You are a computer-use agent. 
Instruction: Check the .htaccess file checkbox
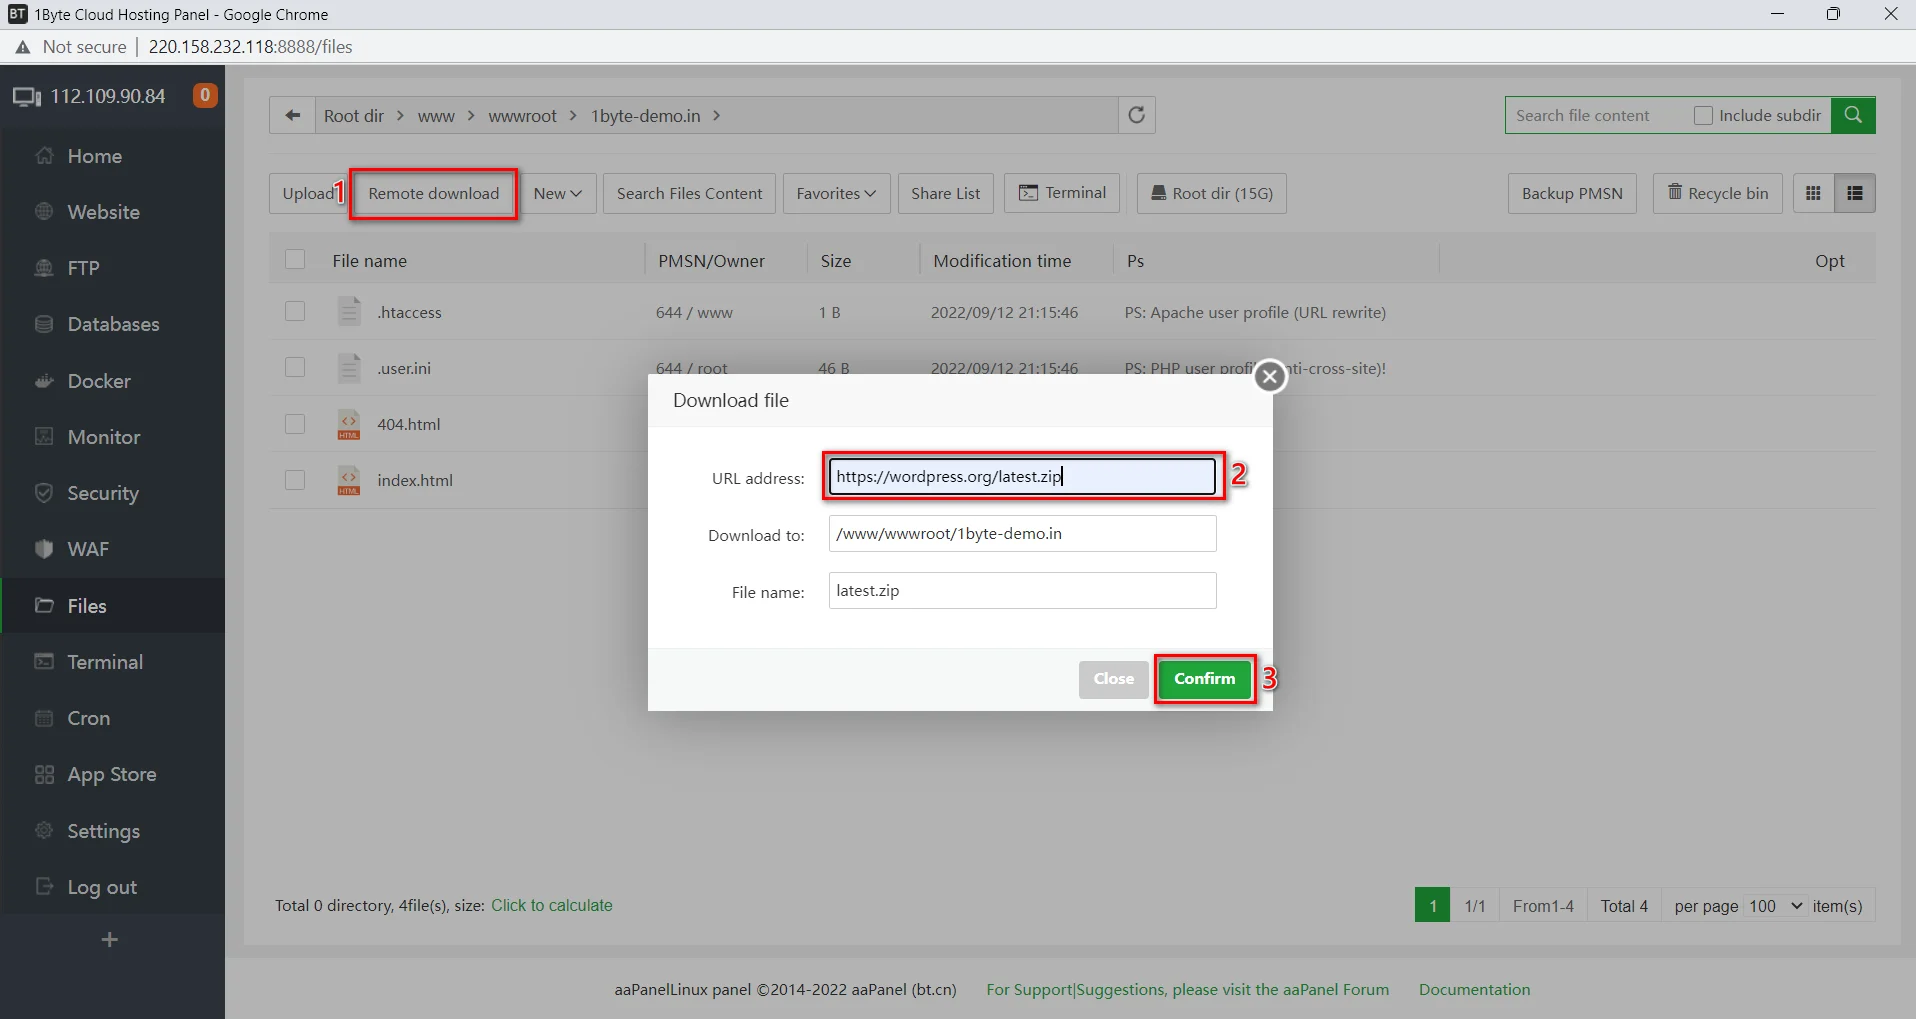(x=294, y=311)
